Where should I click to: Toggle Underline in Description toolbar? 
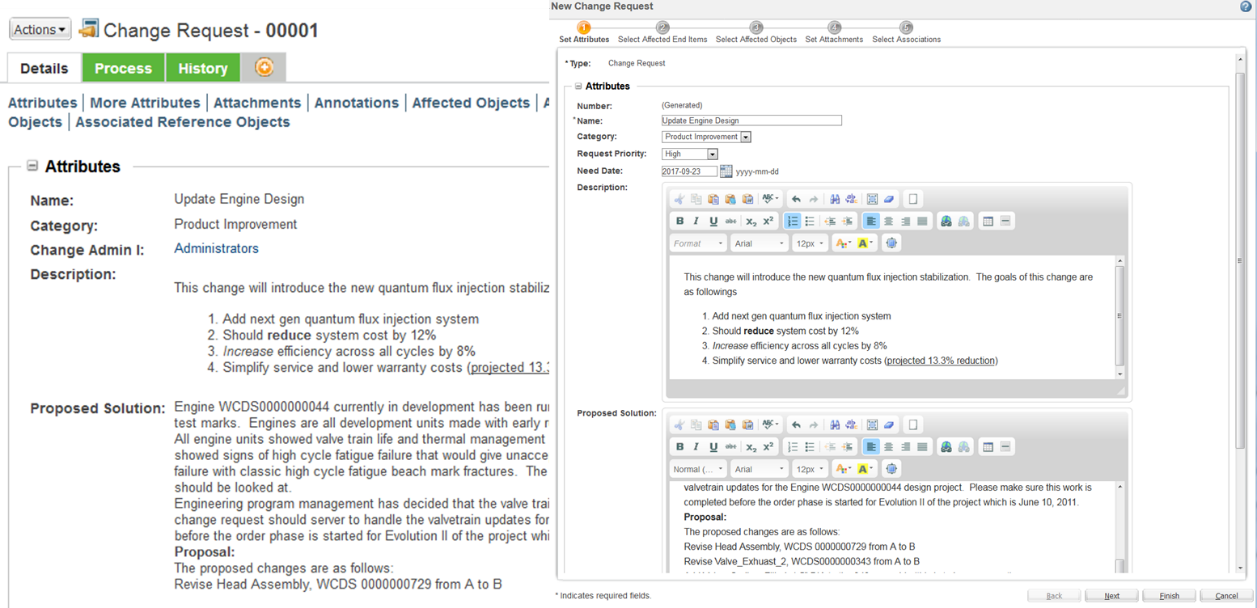pyautogui.click(x=713, y=221)
